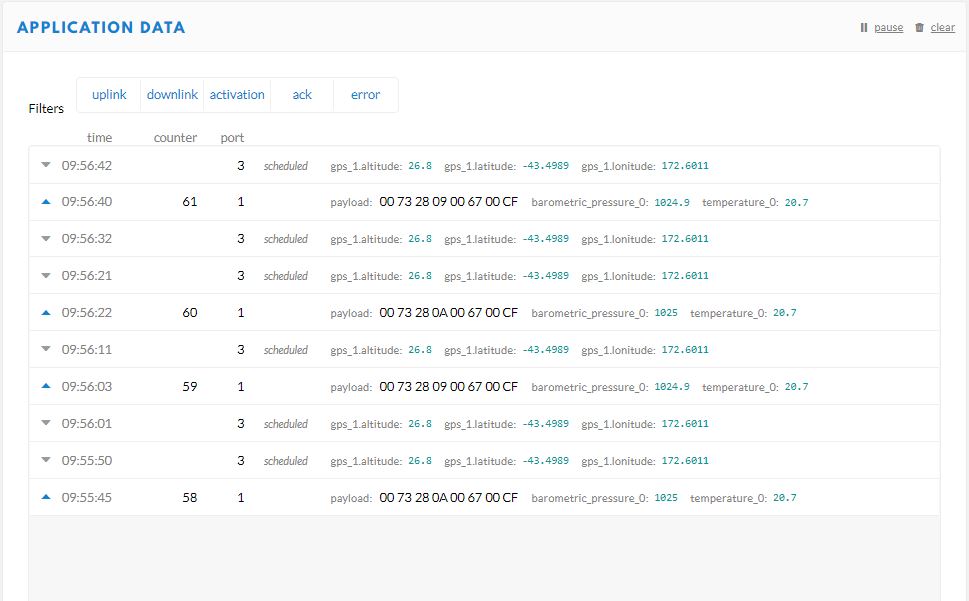Select the error filter tab
The height and width of the screenshot is (601, 969).
point(365,95)
